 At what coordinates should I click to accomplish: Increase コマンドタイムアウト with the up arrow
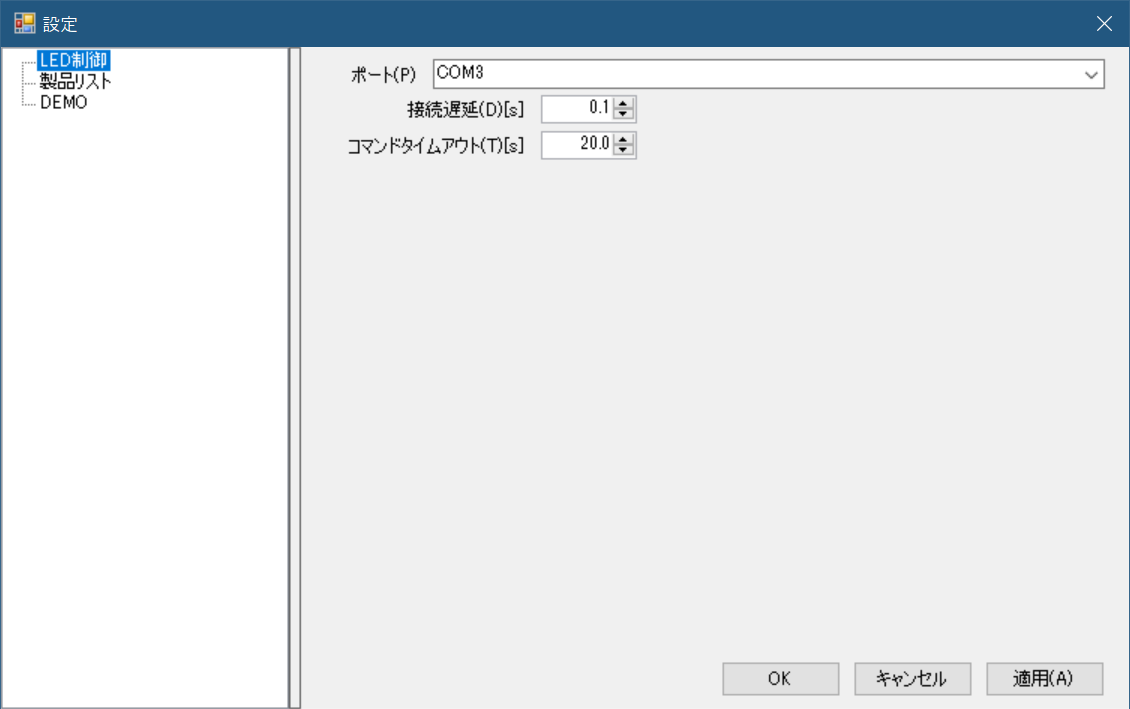point(624,140)
